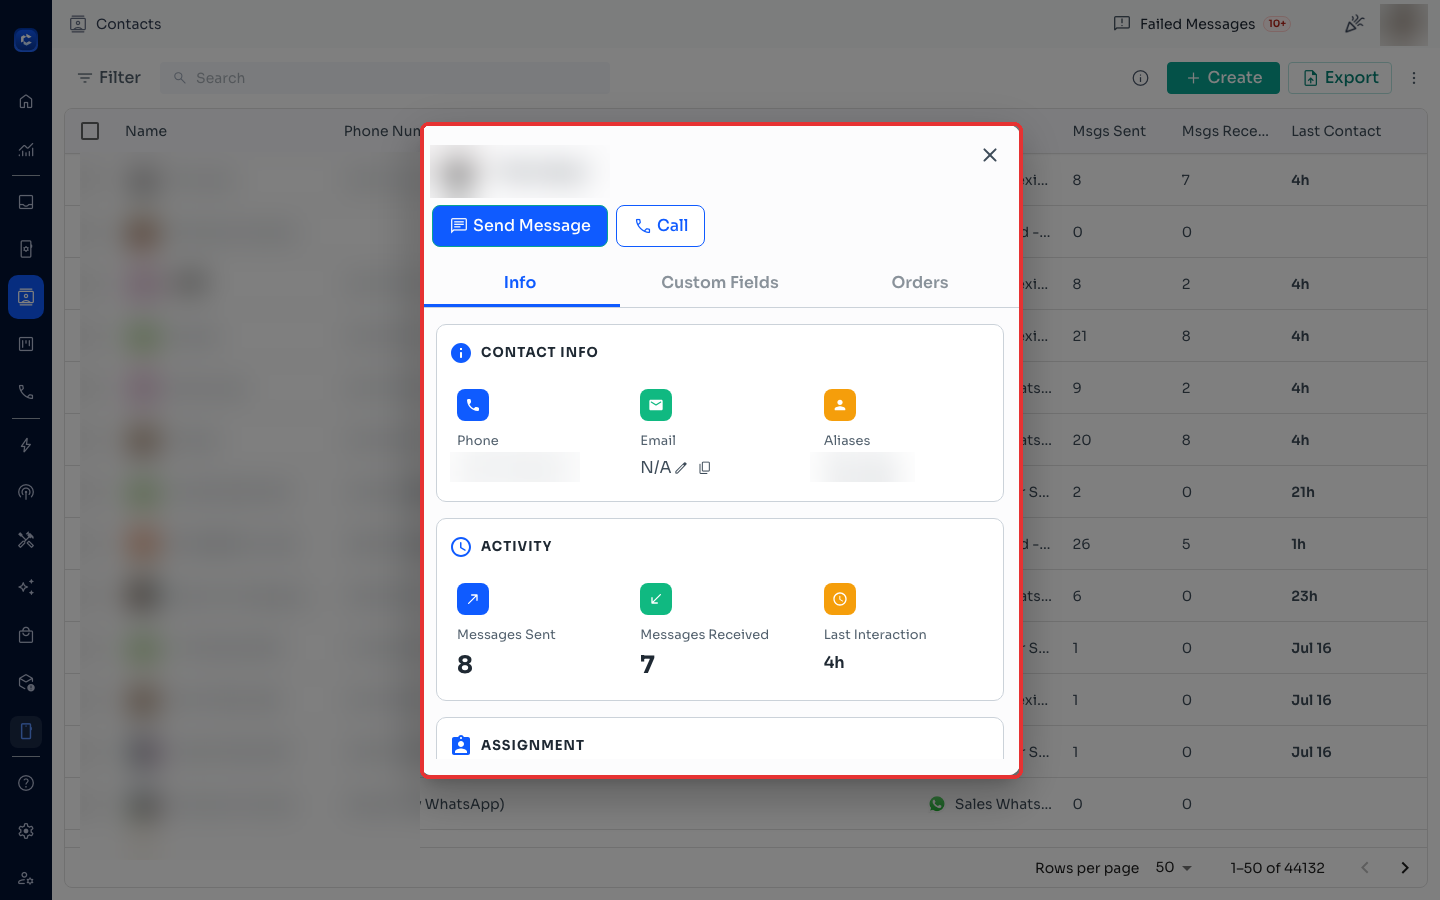Open the help question mark icon
This screenshot has width=1440, height=900.
(x=26, y=783)
